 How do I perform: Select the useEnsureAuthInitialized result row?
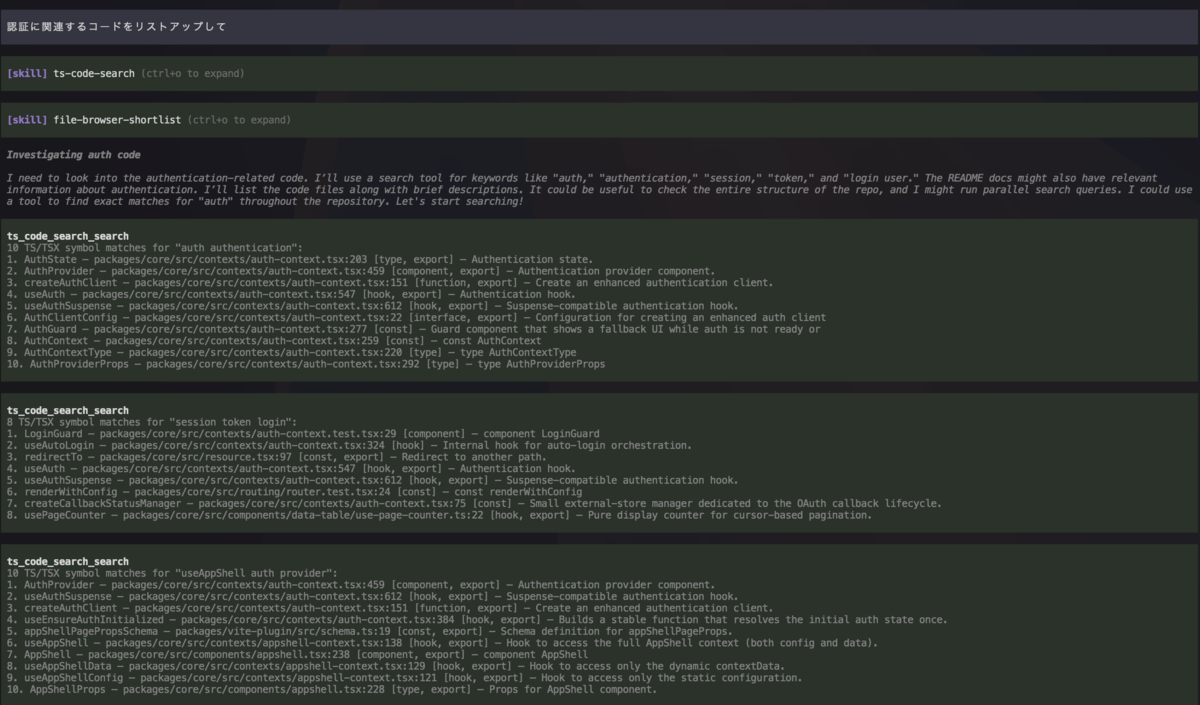click(x=477, y=620)
